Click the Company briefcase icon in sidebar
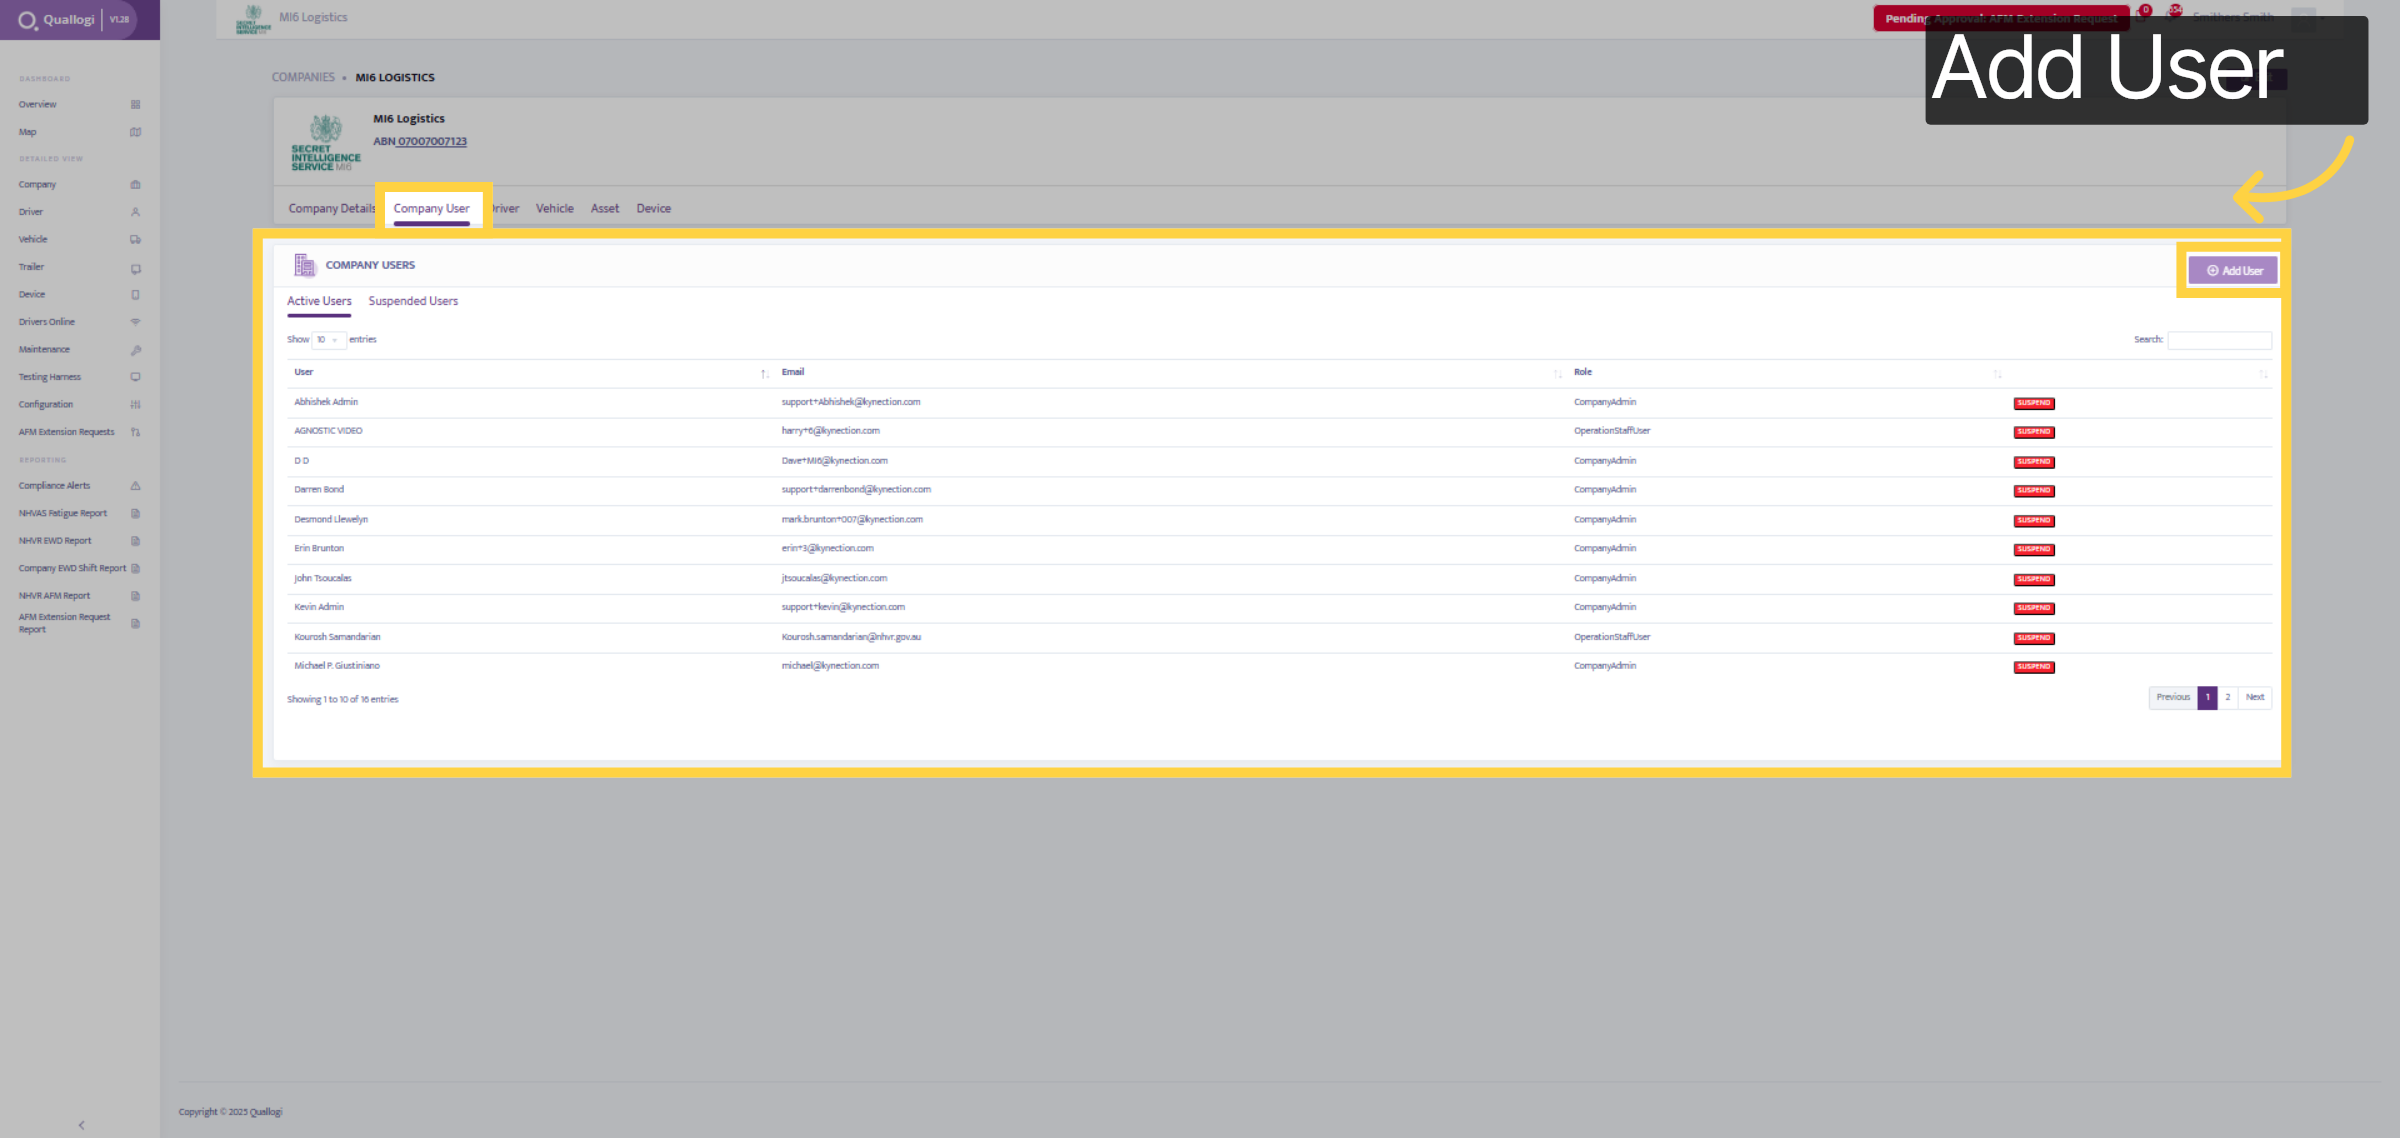The height and width of the screenshot is (1138, 2400). (x=135, y=185)
